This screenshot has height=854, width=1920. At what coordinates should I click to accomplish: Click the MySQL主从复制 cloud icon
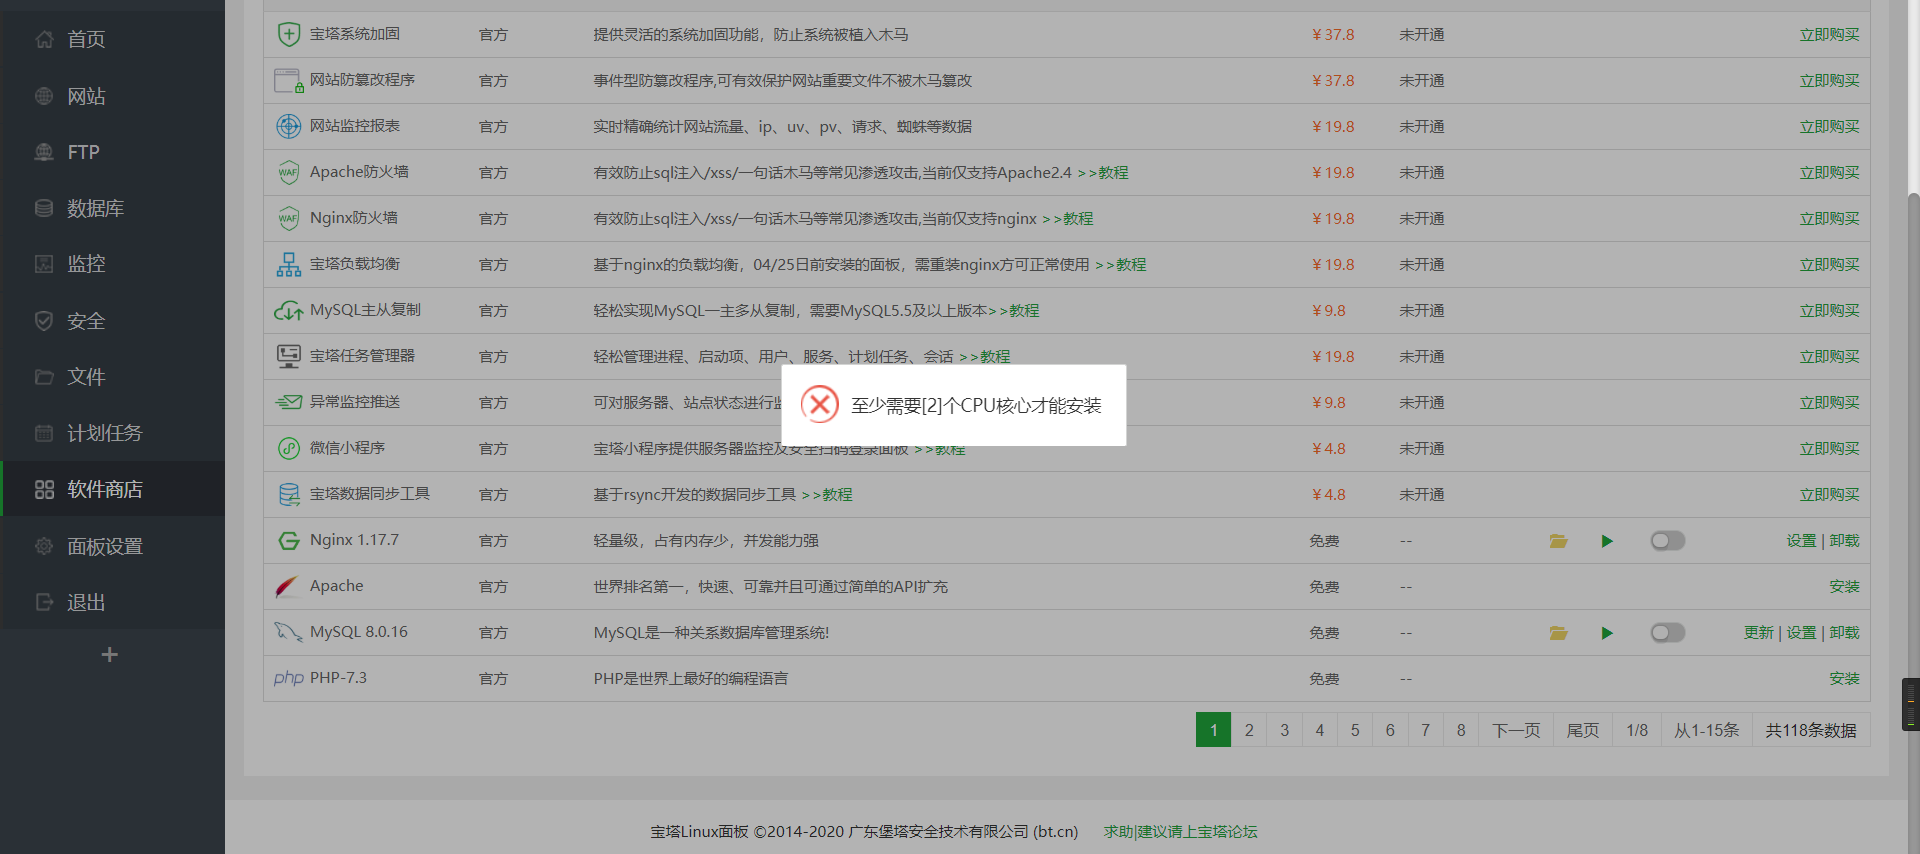tap(288, 311)
